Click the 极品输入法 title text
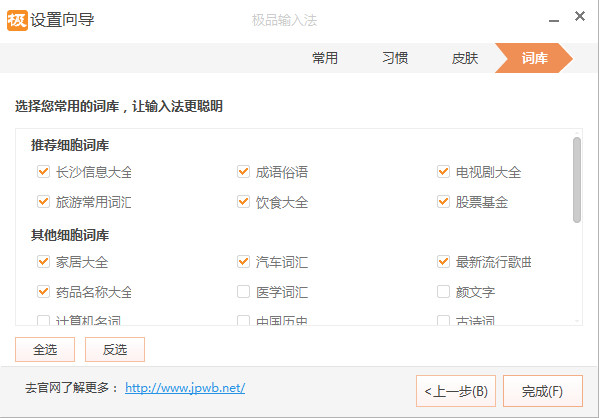The height and width of the screenshot is (418, 599). [x=285, y=20]
